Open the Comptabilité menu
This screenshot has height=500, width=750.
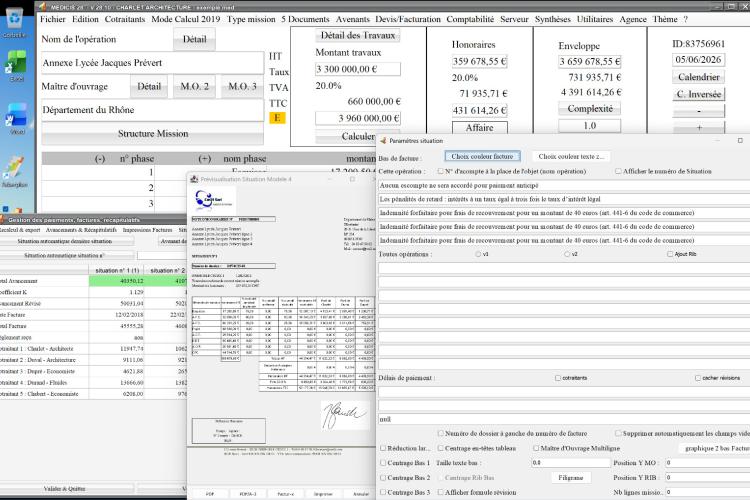(470, 19)
